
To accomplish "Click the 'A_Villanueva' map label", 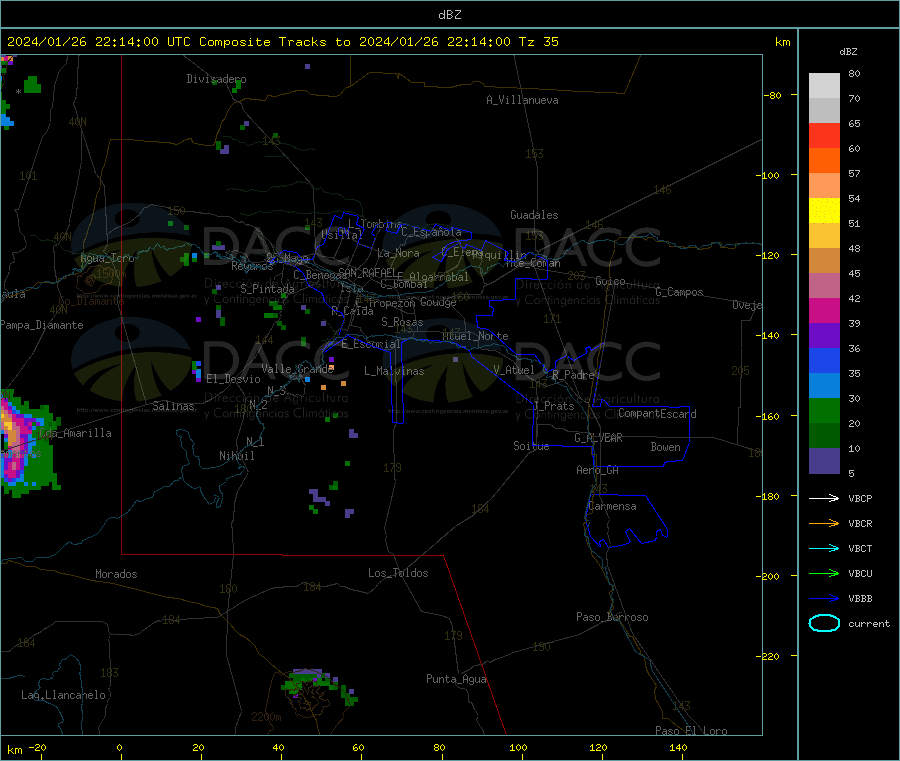I will pos(522,100).
